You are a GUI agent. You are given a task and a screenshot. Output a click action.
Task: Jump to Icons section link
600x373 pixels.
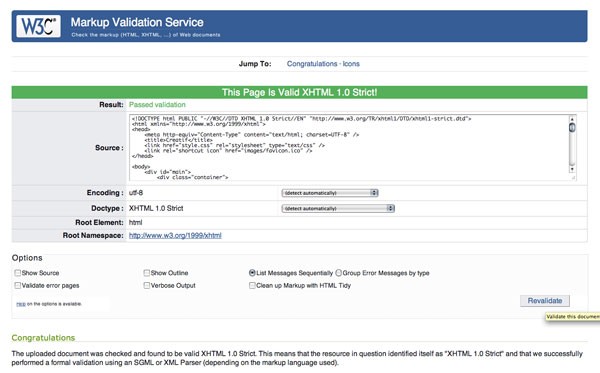351,64
